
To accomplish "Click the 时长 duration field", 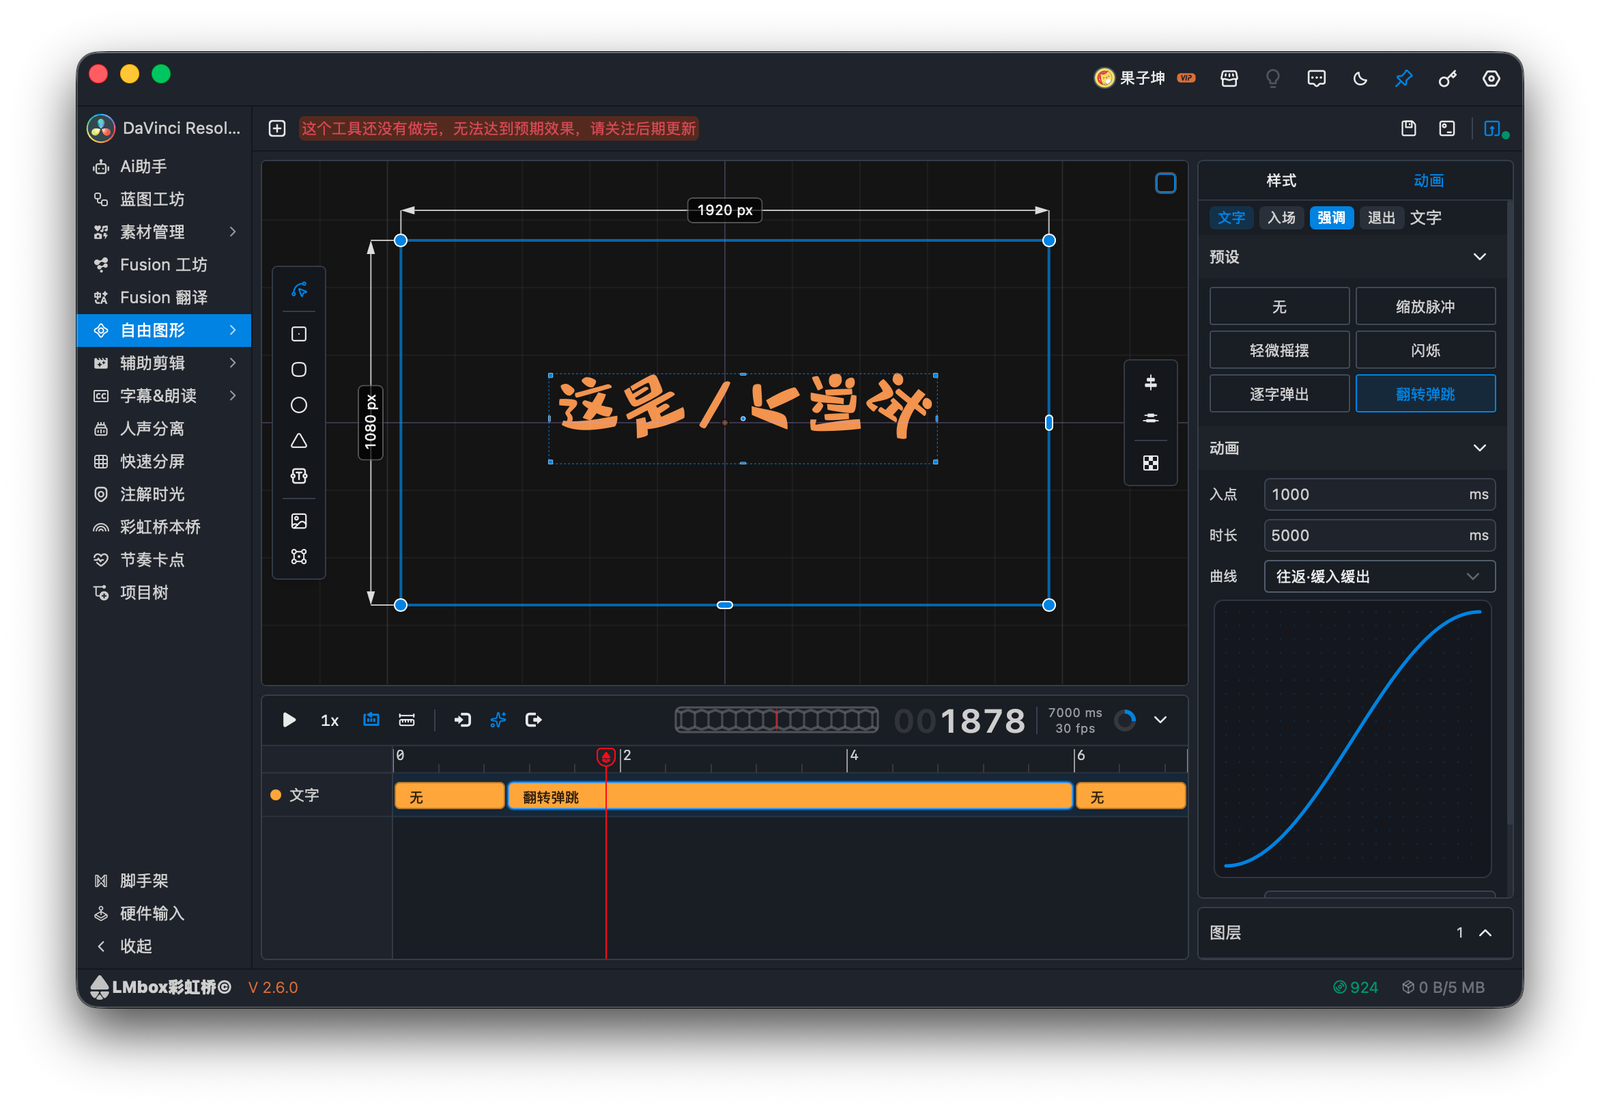I will coord(1379,535).
